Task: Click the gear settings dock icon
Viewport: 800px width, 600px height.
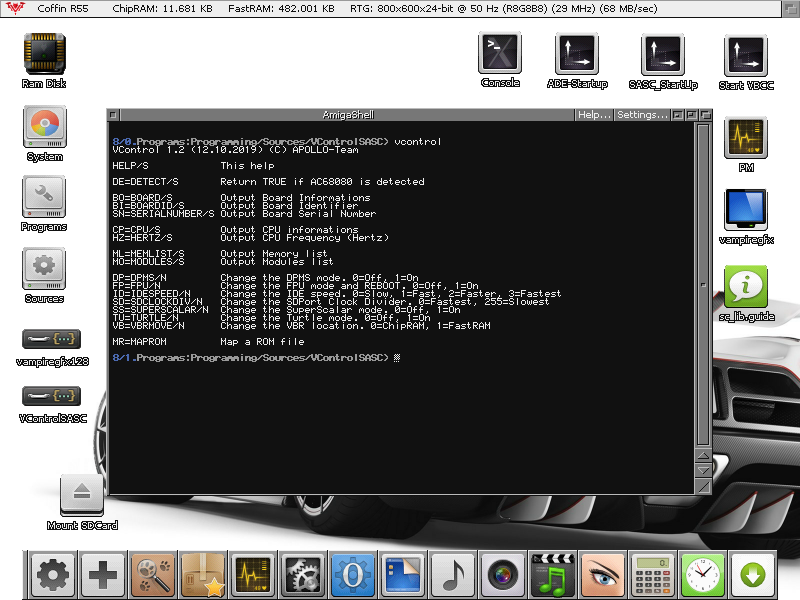Action: [53, 574]
